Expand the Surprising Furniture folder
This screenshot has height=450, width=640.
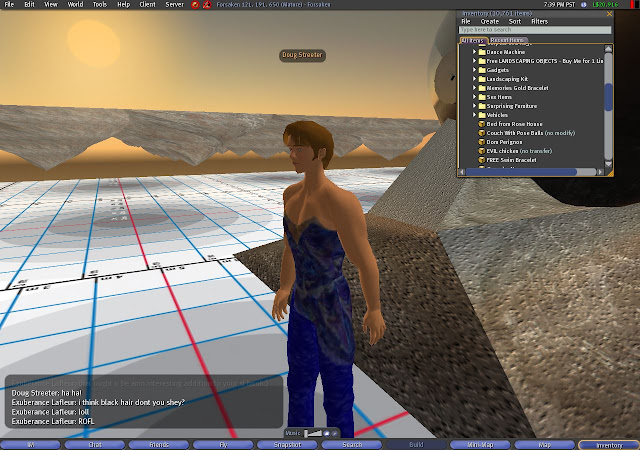pyautogui.click(x=474, y=106)
